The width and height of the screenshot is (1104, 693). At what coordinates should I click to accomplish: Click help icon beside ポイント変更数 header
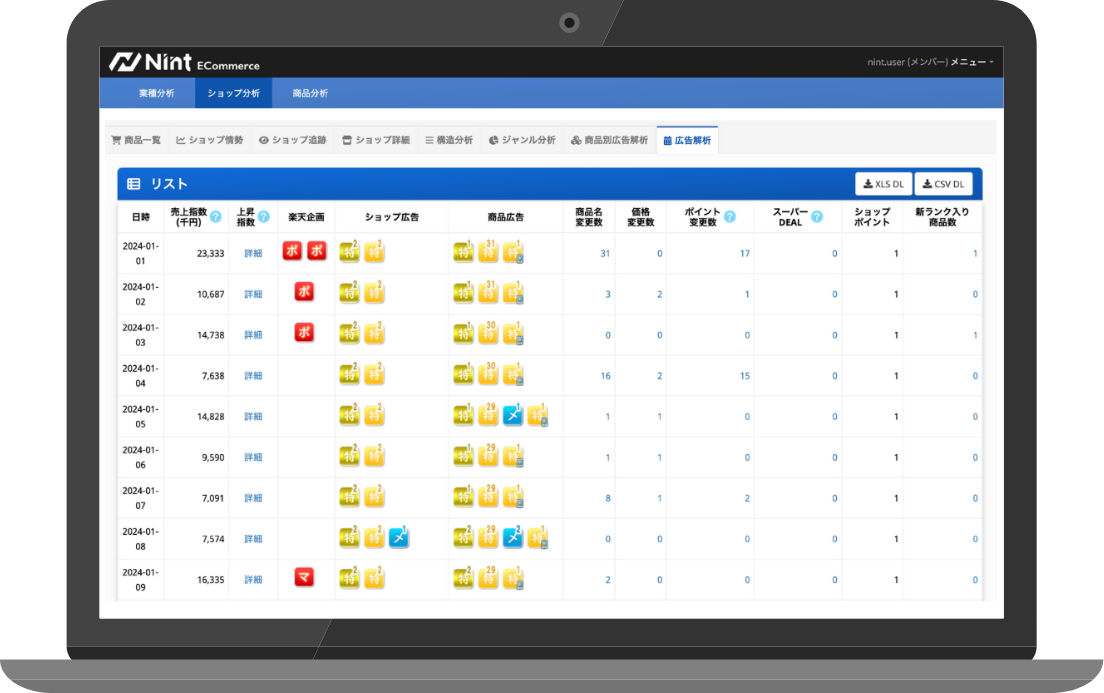point(729,217)
